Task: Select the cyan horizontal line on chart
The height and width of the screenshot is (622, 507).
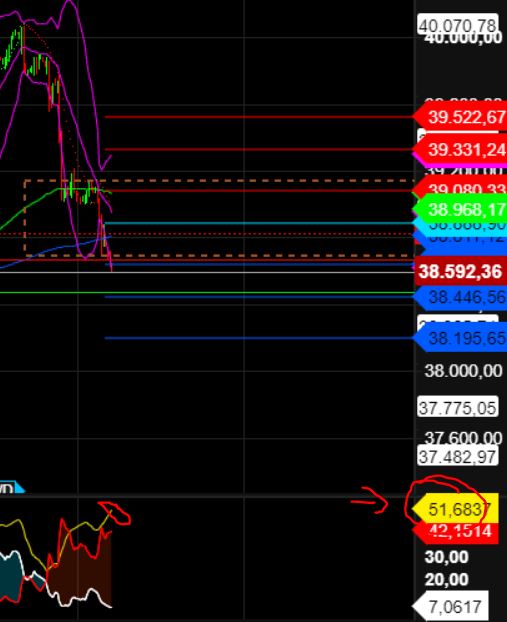Action: 258,223
